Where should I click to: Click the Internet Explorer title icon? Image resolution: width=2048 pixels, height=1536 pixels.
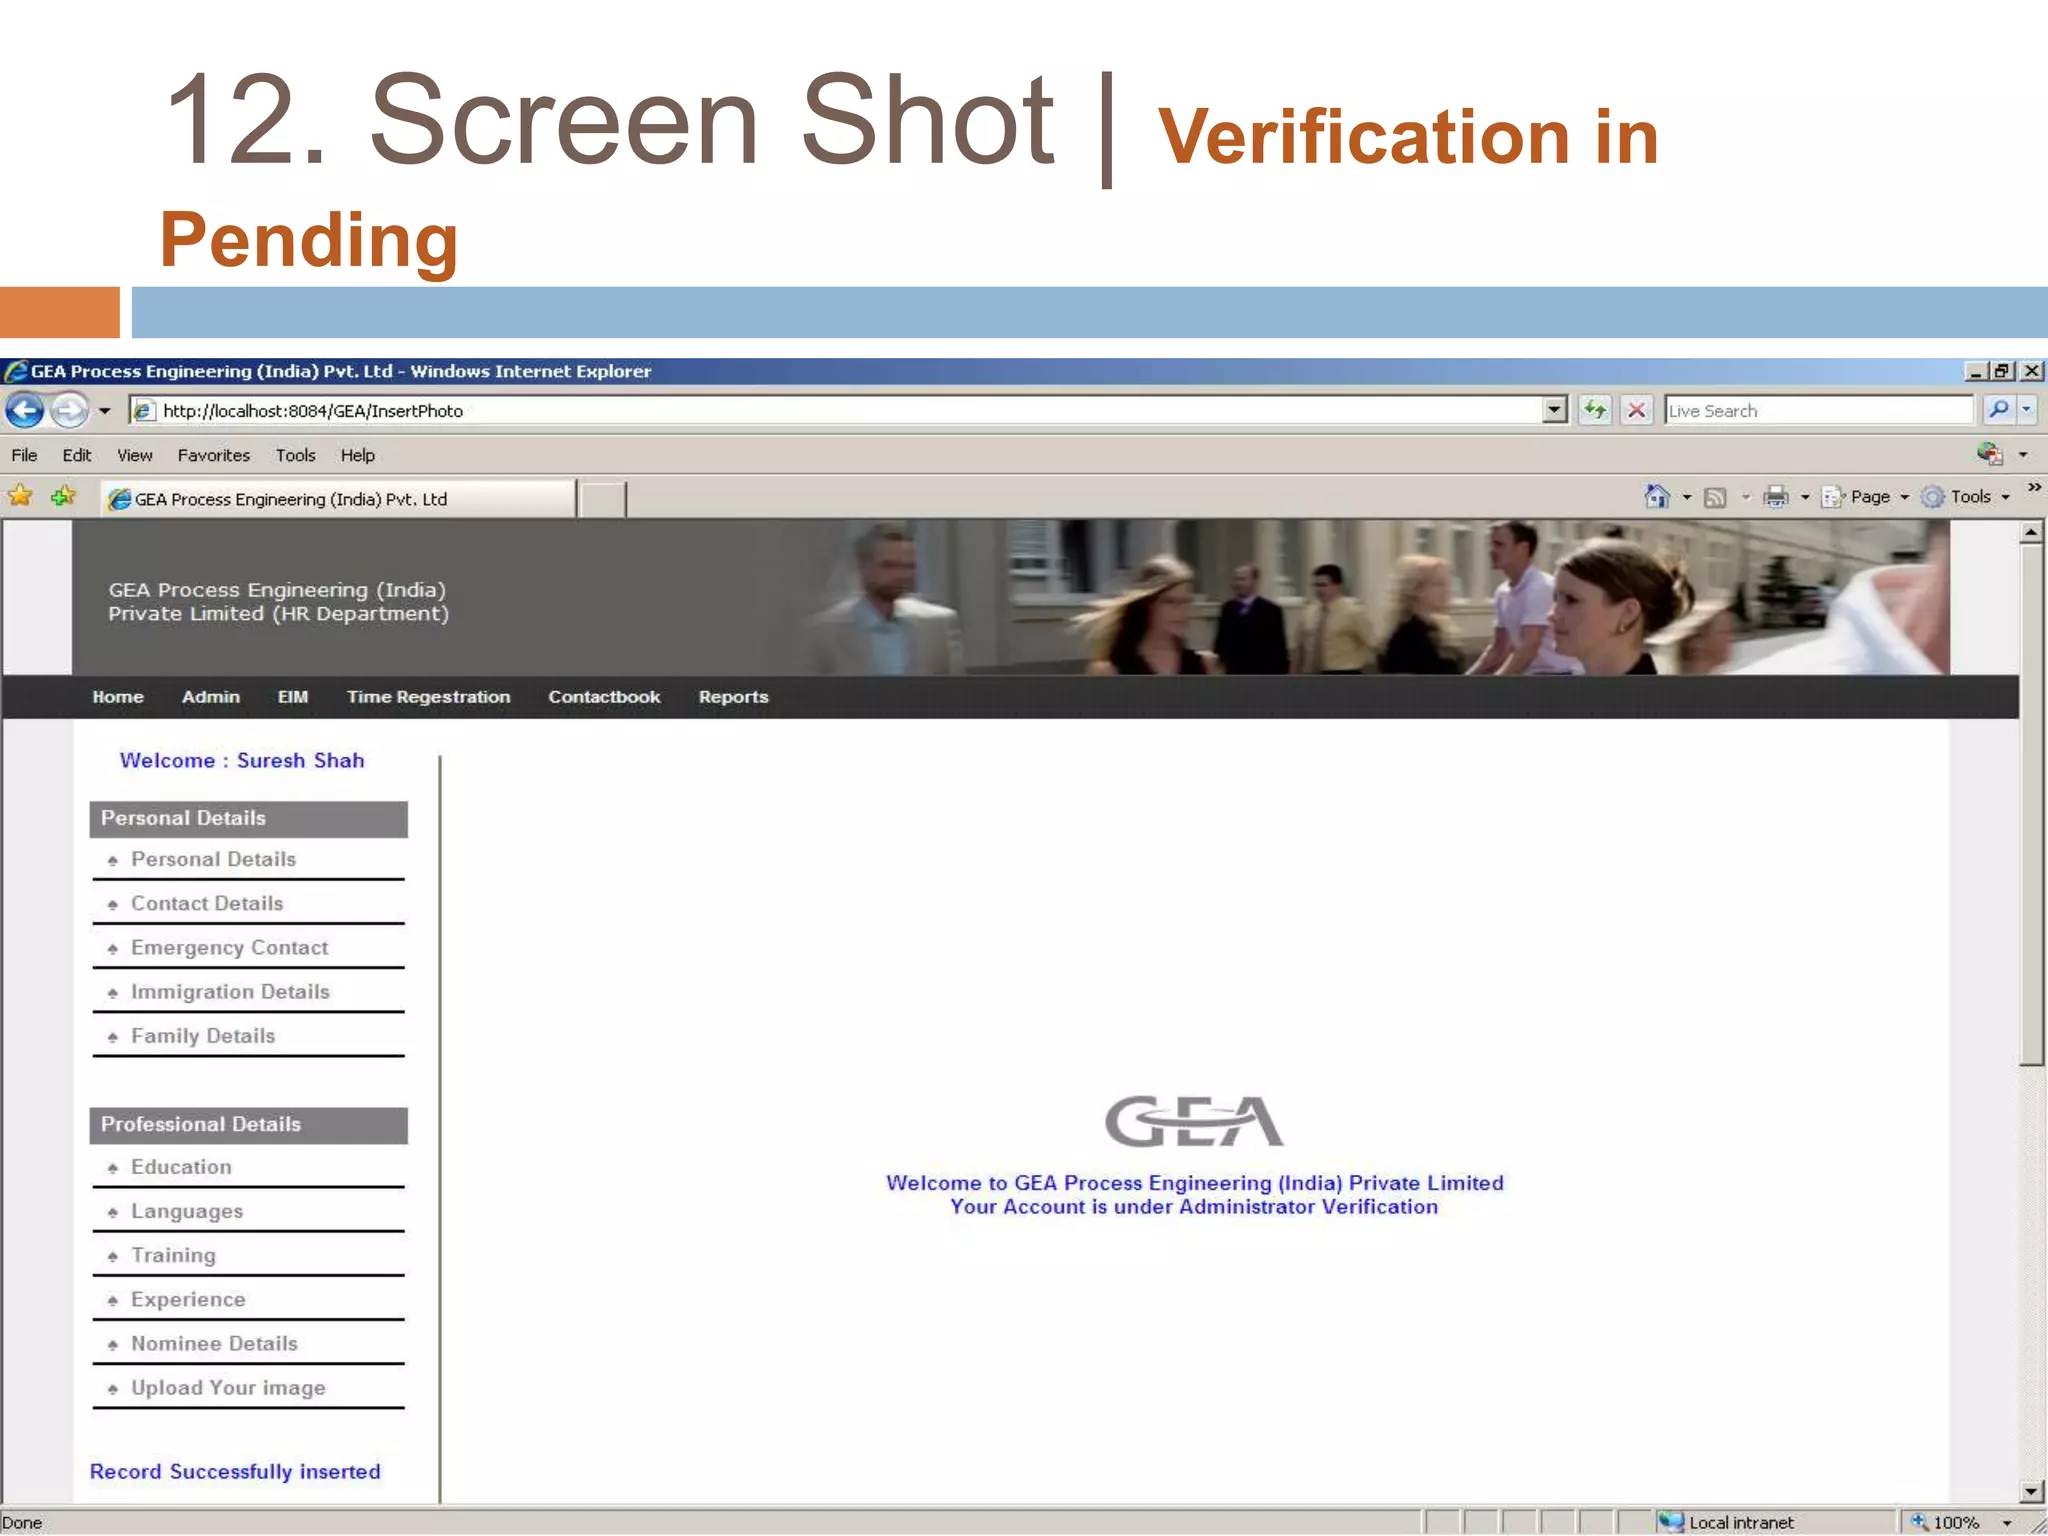[16, 371]
